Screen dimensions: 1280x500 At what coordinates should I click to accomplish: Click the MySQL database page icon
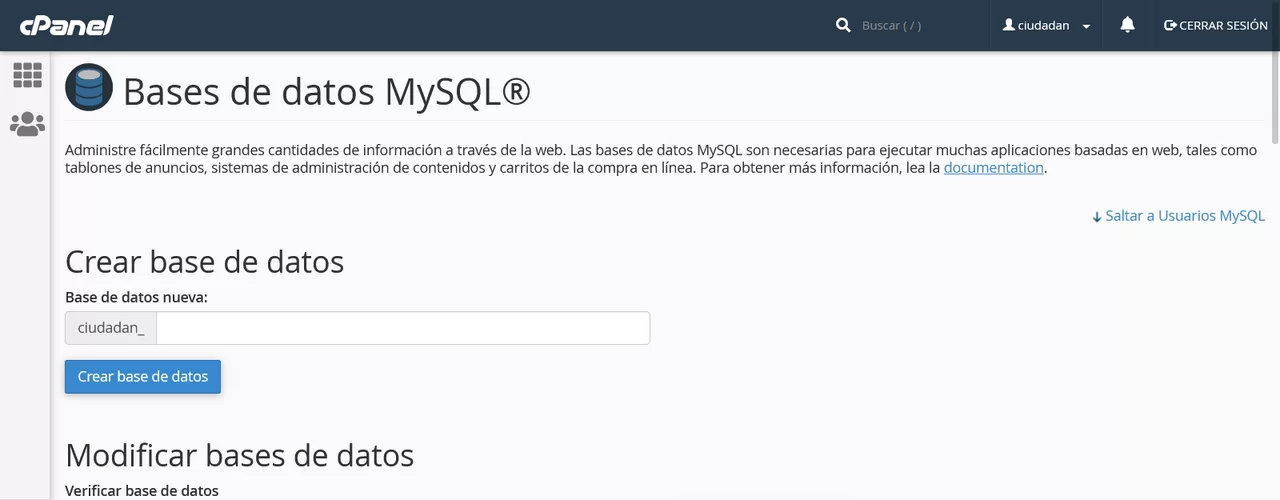coord(89,87)
